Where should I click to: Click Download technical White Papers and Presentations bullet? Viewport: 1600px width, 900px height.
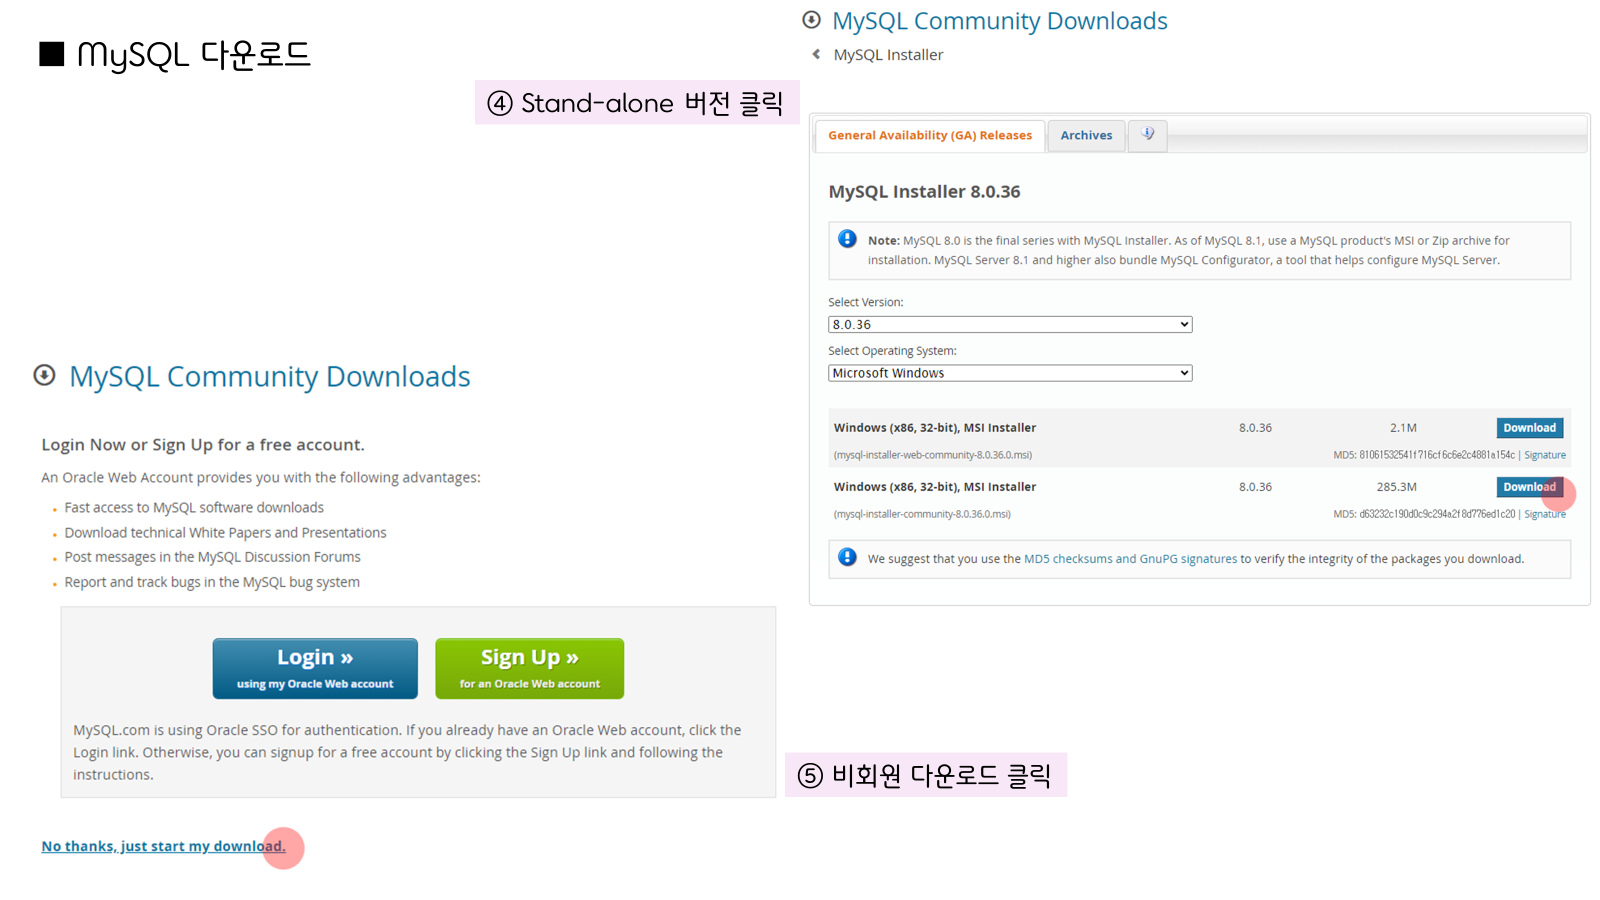[225, 533]
